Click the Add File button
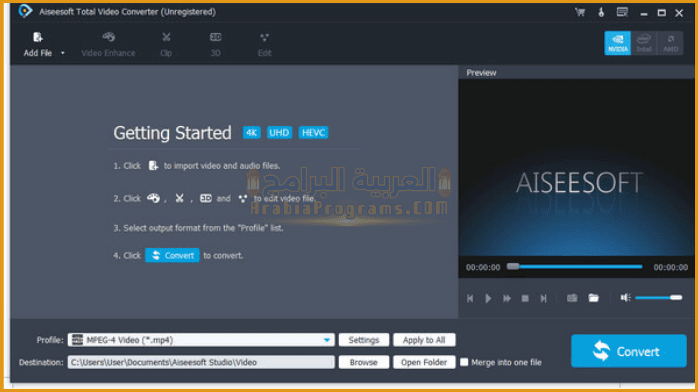Screen dimensions: 698x392 click(x=38, y=44)
